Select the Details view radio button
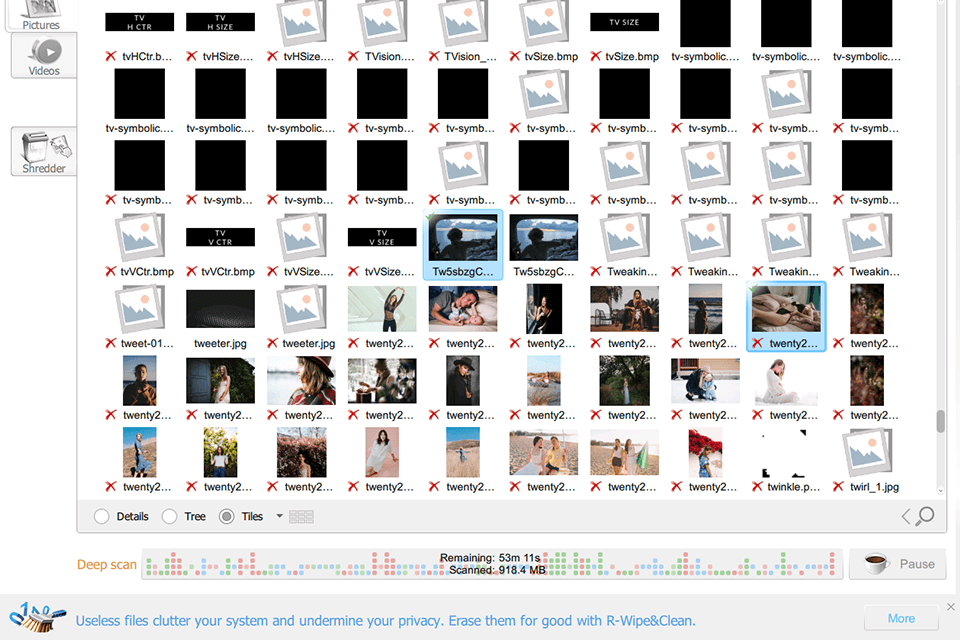960x640 pixels. click(x=101, y=516)
